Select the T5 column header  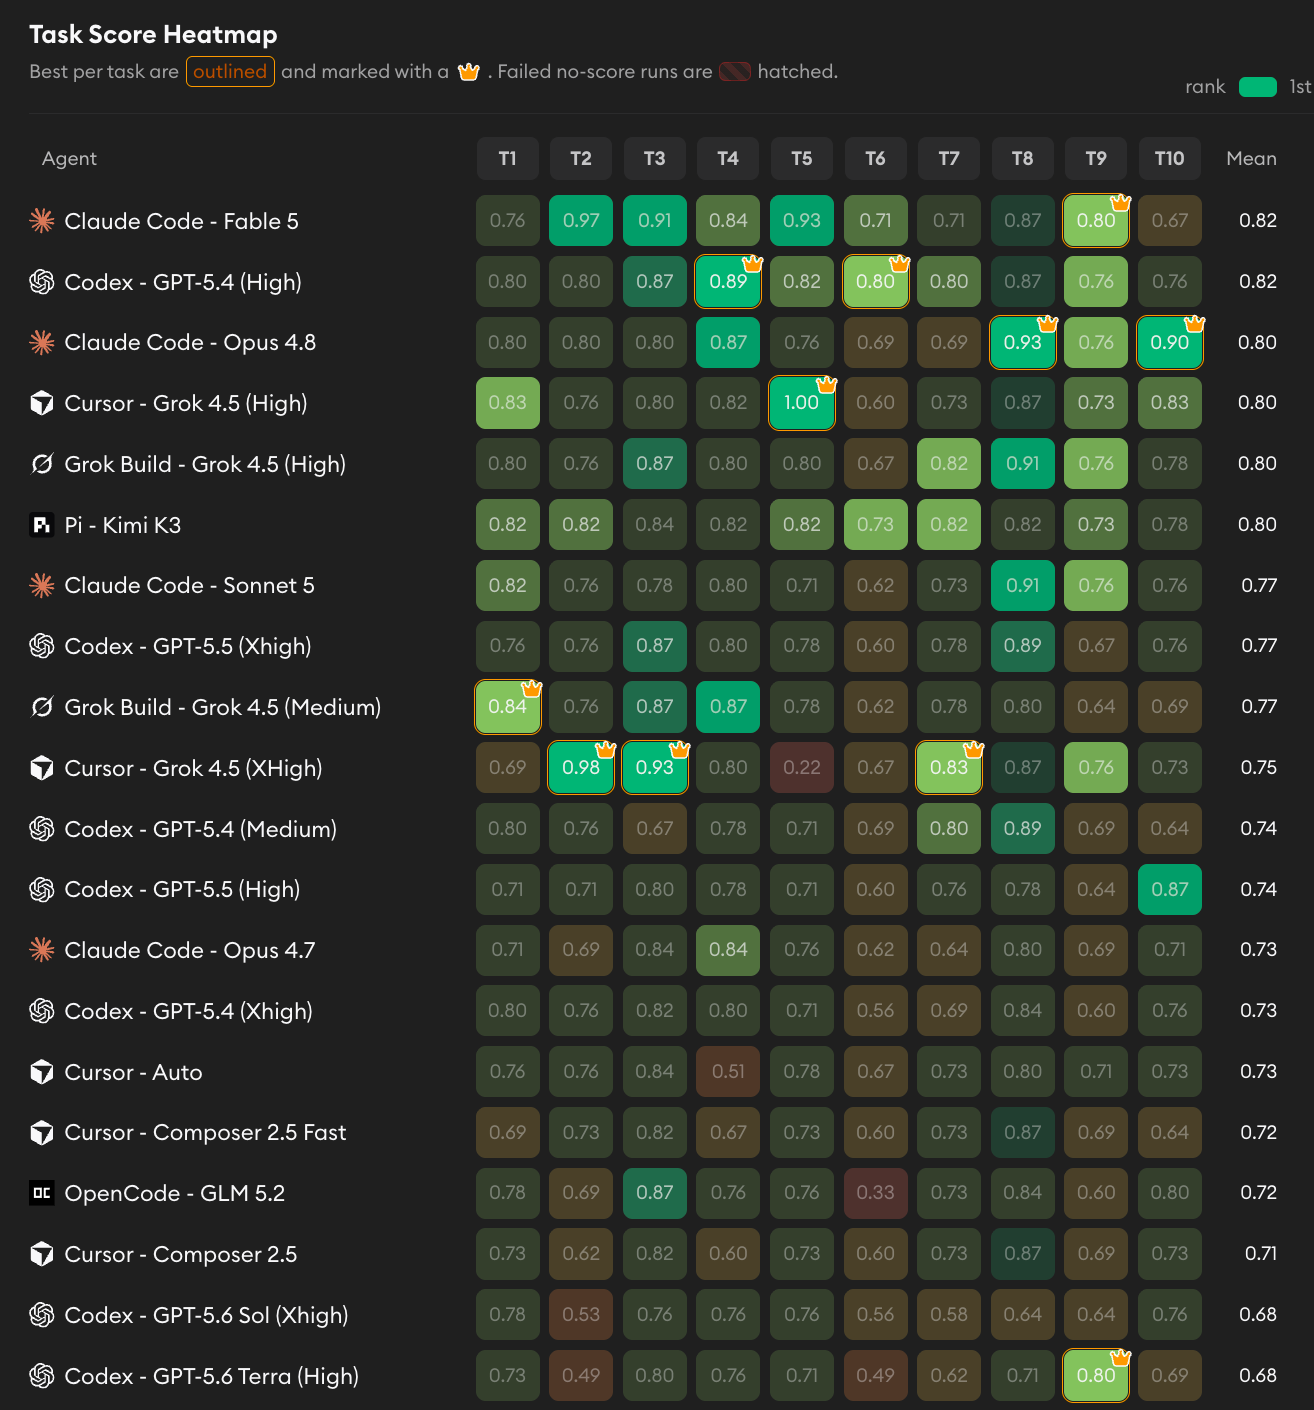click(802, 158)
